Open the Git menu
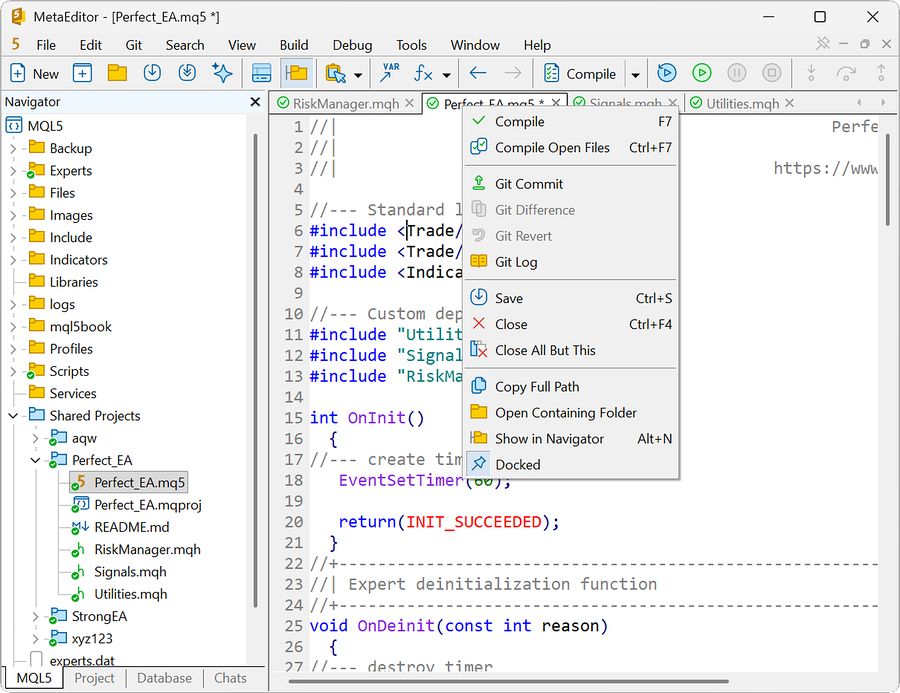This screenshot has height=693, width=900. (134, 45)
